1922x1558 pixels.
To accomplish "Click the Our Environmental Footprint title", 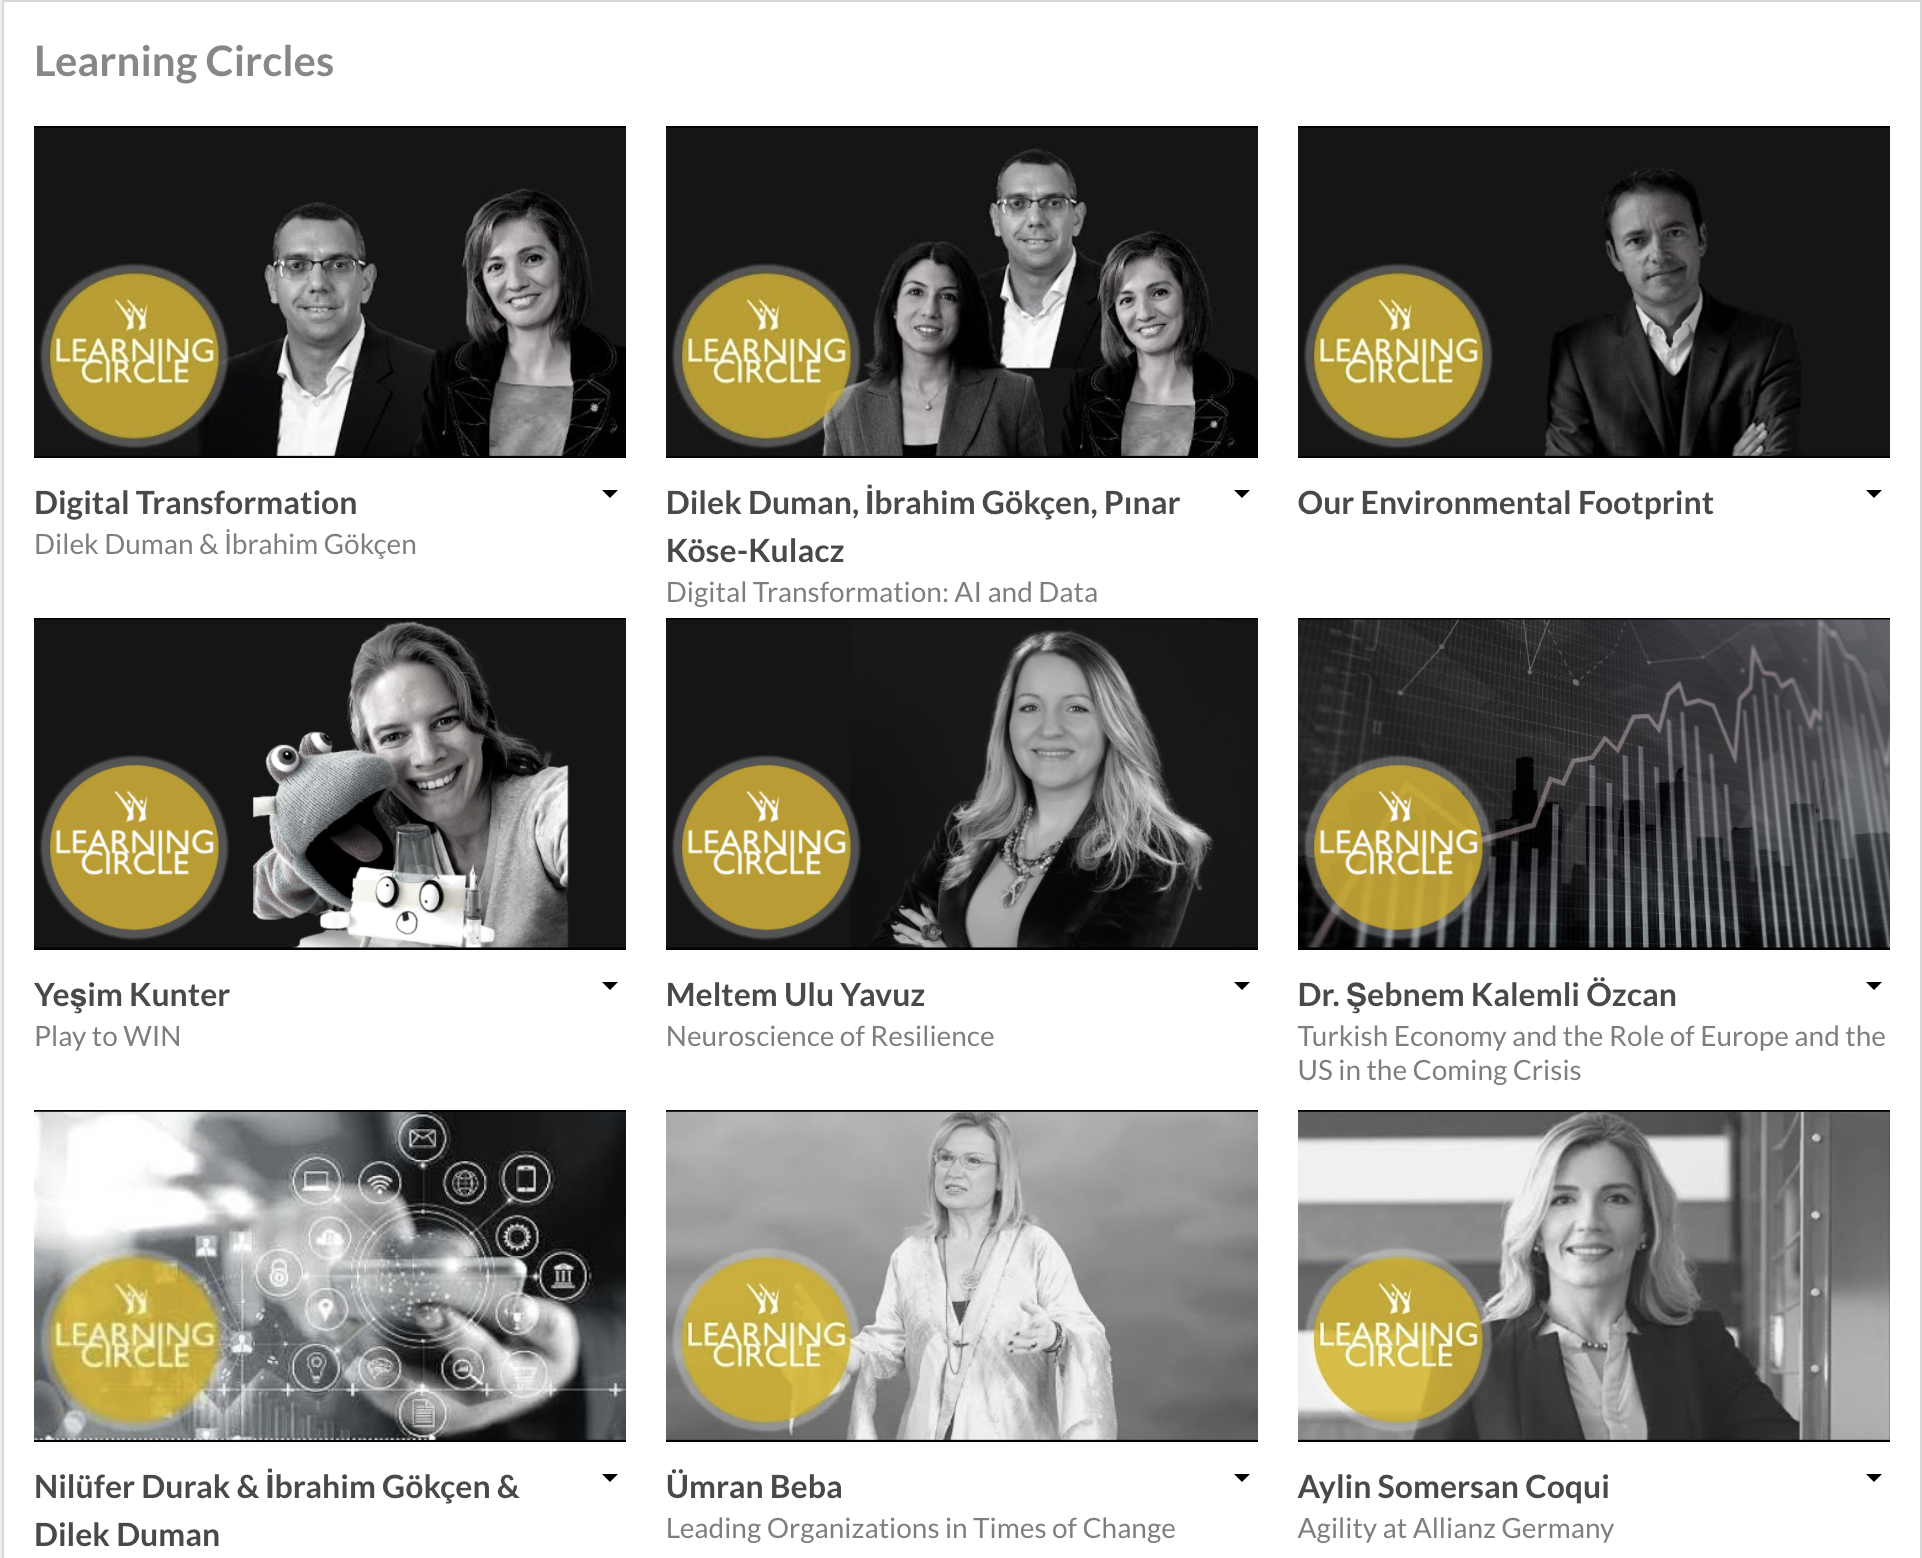I will point(1505,503).
